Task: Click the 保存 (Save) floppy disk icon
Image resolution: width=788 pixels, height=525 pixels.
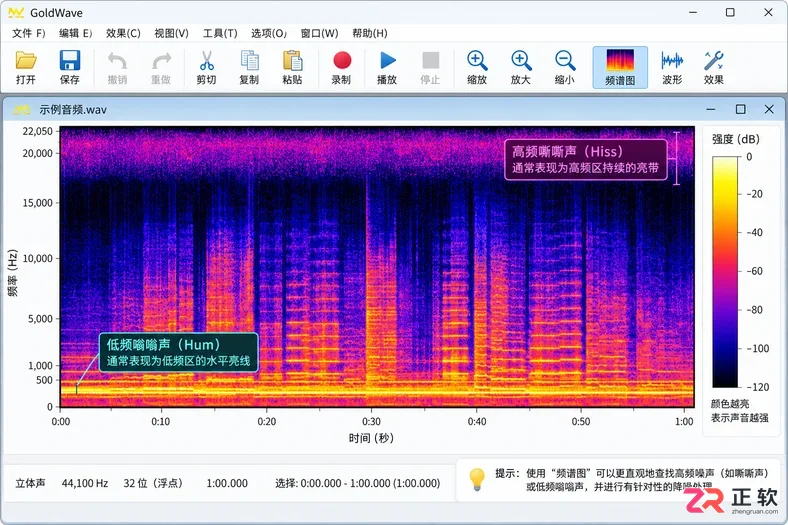Action: [x=70, y=60]
